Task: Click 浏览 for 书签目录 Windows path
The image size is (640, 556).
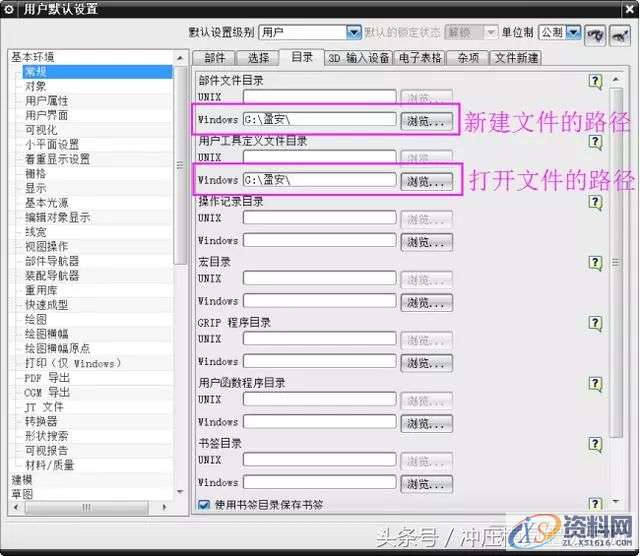Action: [427, 484]
